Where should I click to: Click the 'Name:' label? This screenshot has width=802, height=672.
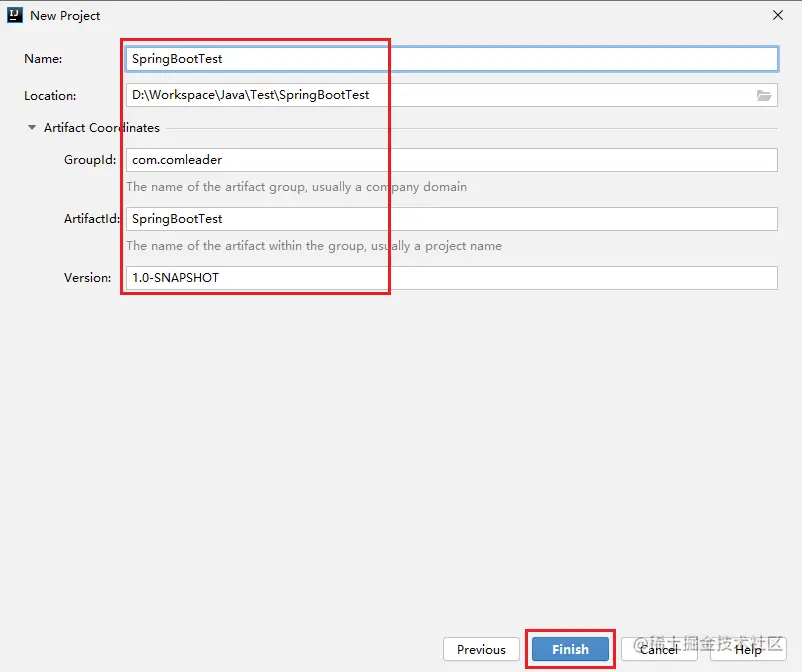pyautogui.click(x=43, y=59)
